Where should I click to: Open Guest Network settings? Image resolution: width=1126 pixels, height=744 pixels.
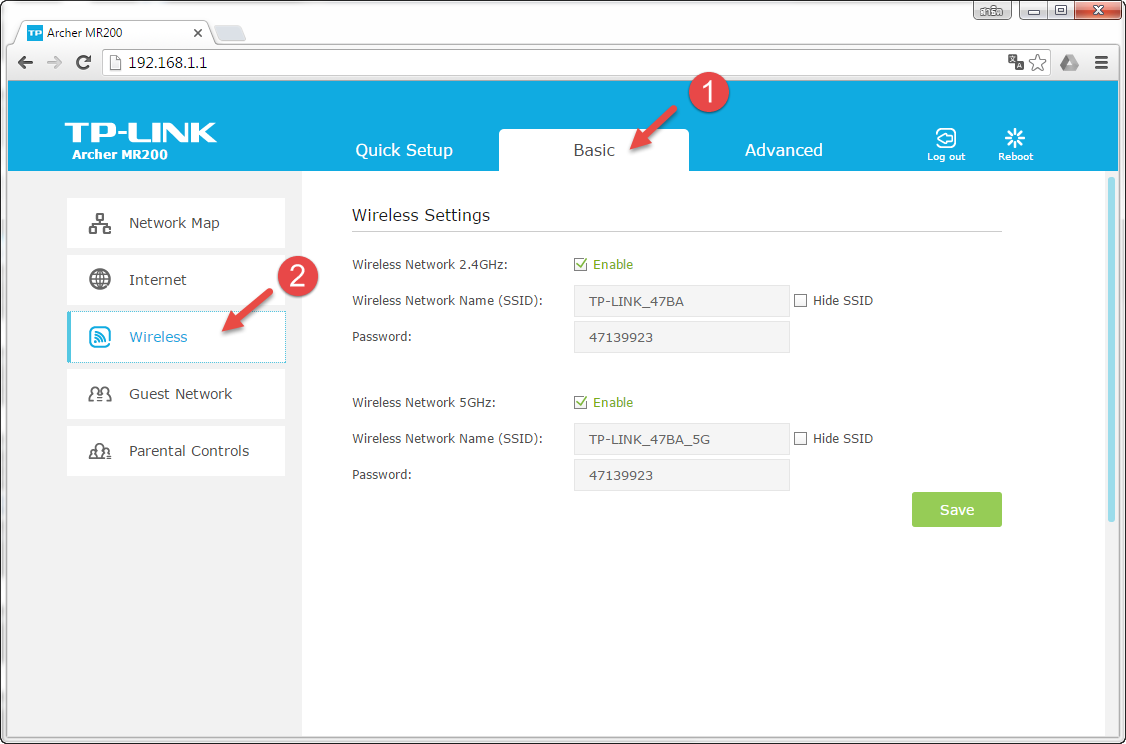176,394
